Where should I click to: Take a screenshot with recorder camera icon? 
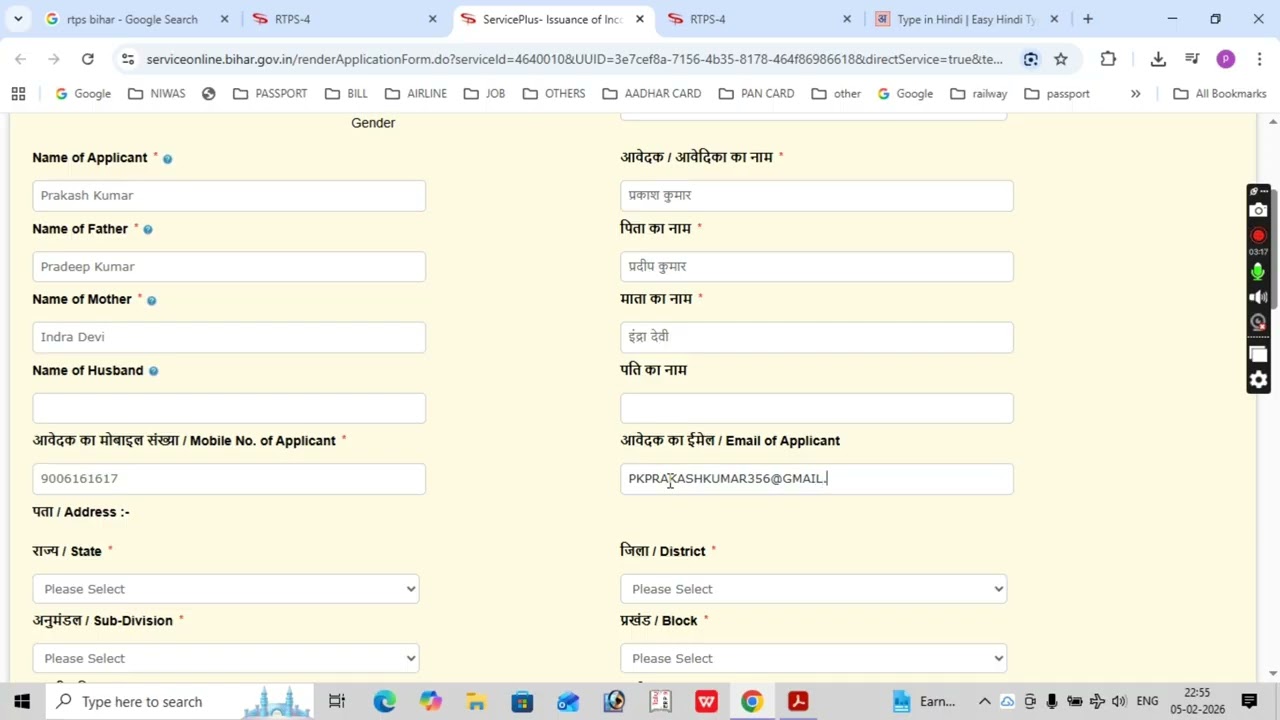point(1258,210)
